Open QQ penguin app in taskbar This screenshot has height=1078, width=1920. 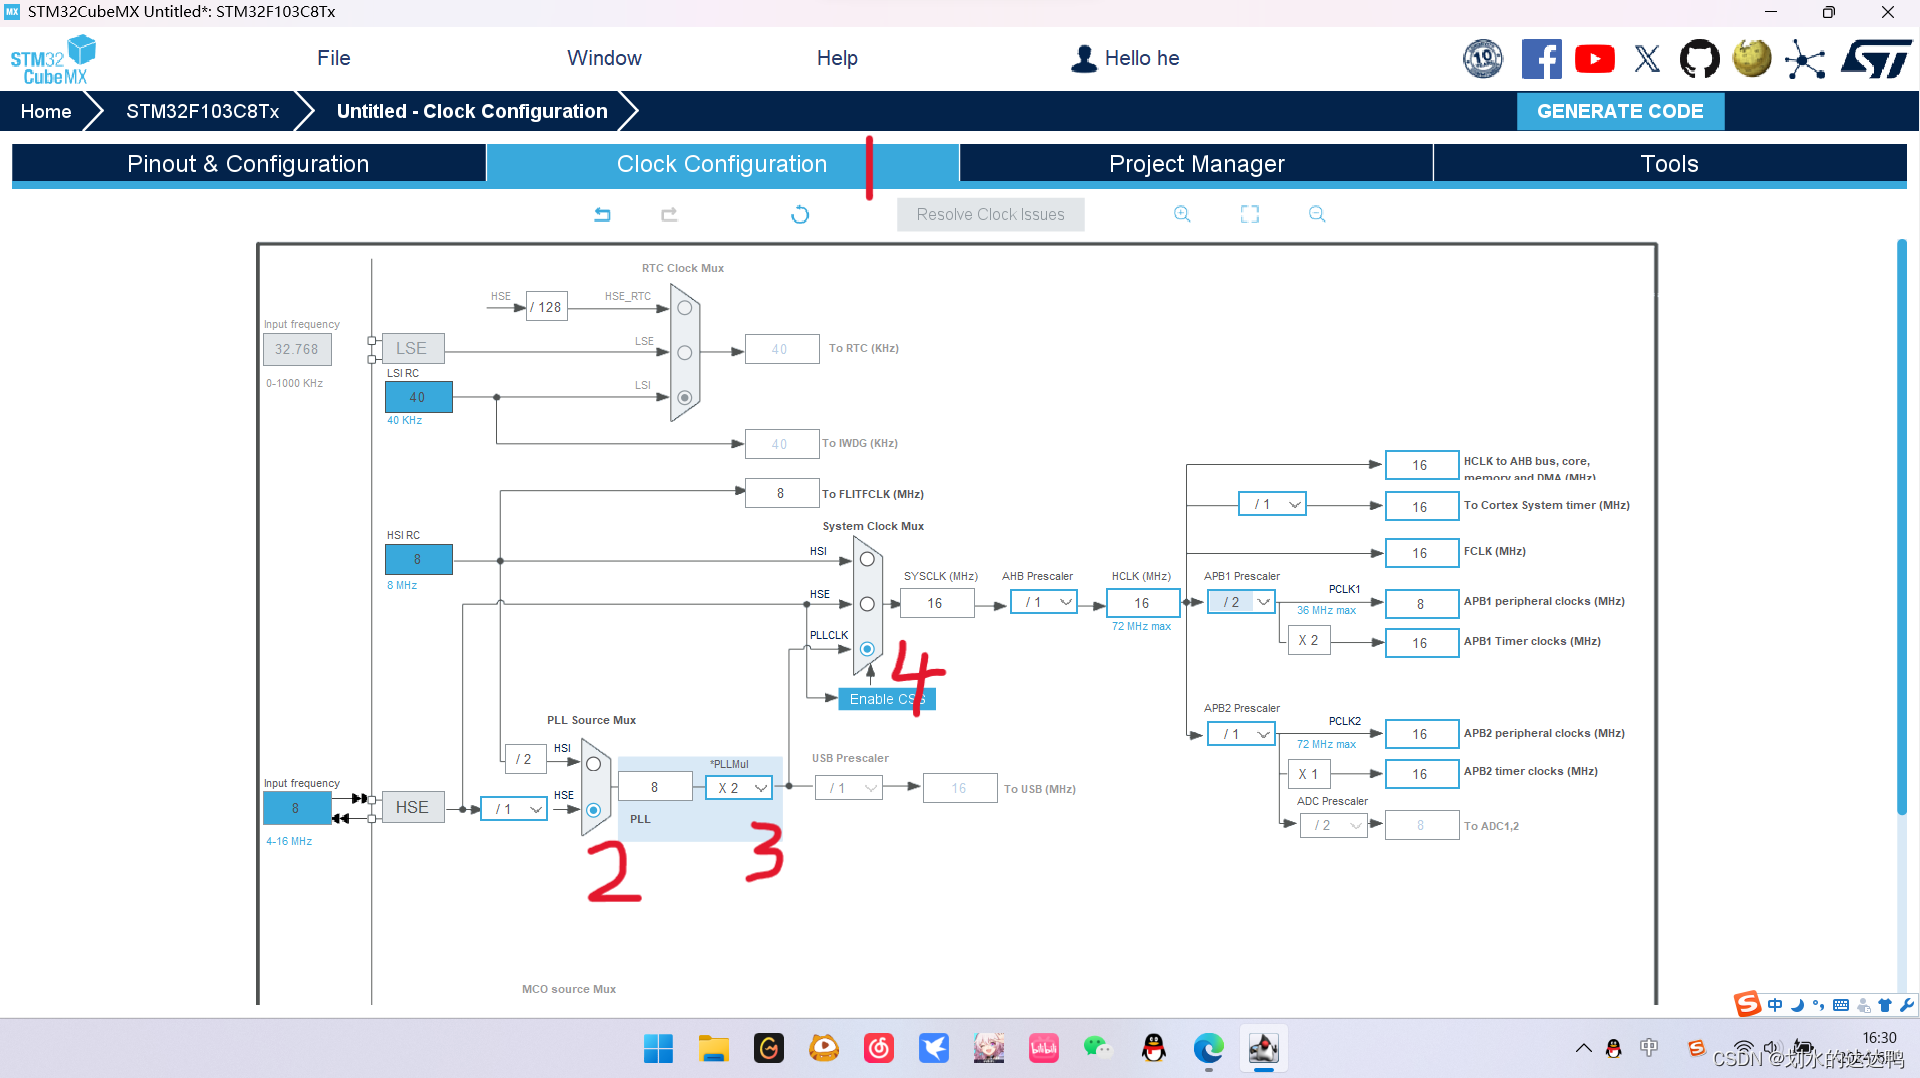coord(1154,1048)
